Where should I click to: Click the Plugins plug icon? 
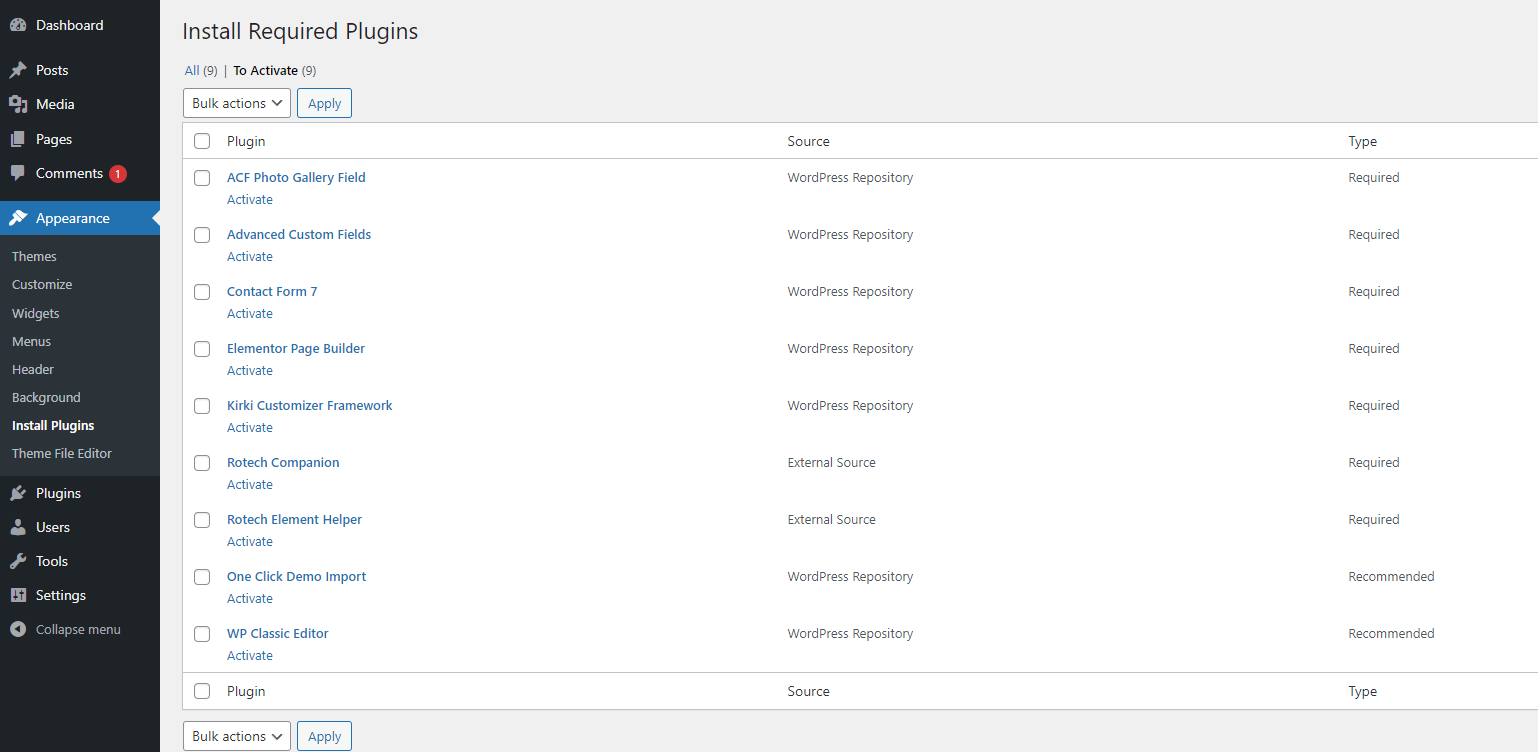click(18, 493)
